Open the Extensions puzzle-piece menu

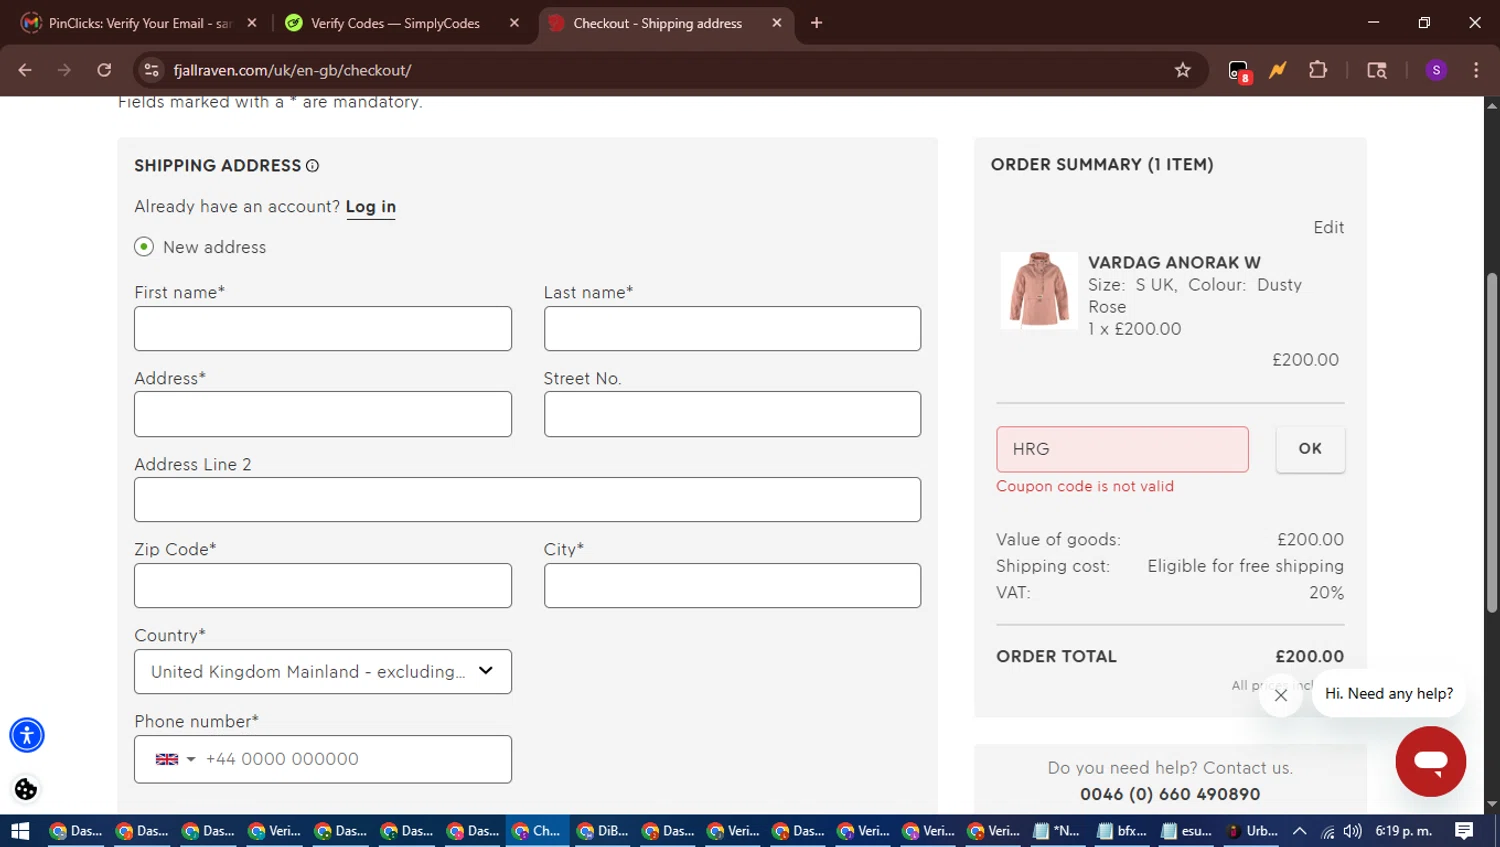point(1318,70)
